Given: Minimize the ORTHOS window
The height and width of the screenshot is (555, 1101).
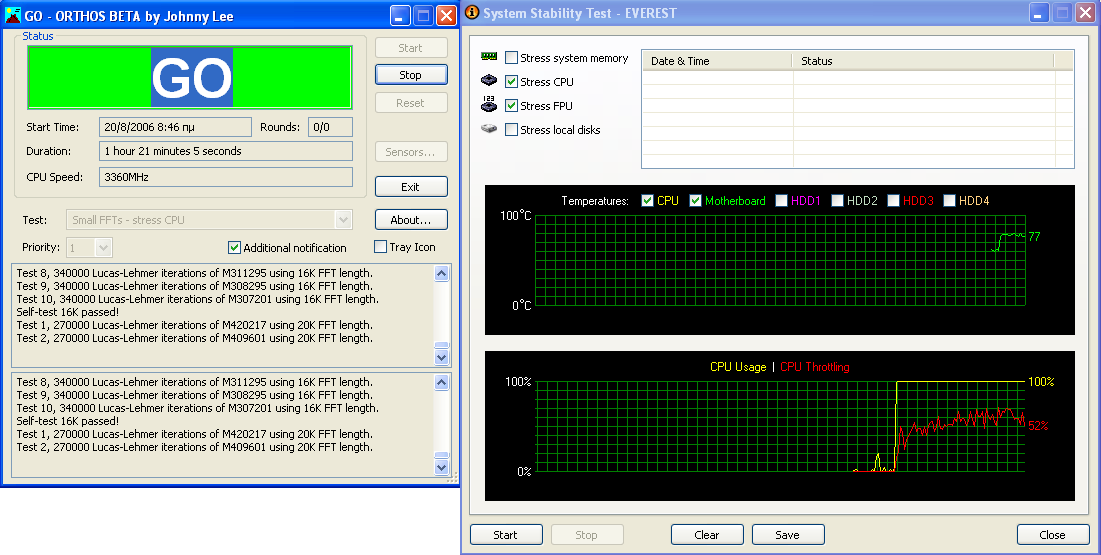Looking at the screenshot, I should (x=400, y=15).
